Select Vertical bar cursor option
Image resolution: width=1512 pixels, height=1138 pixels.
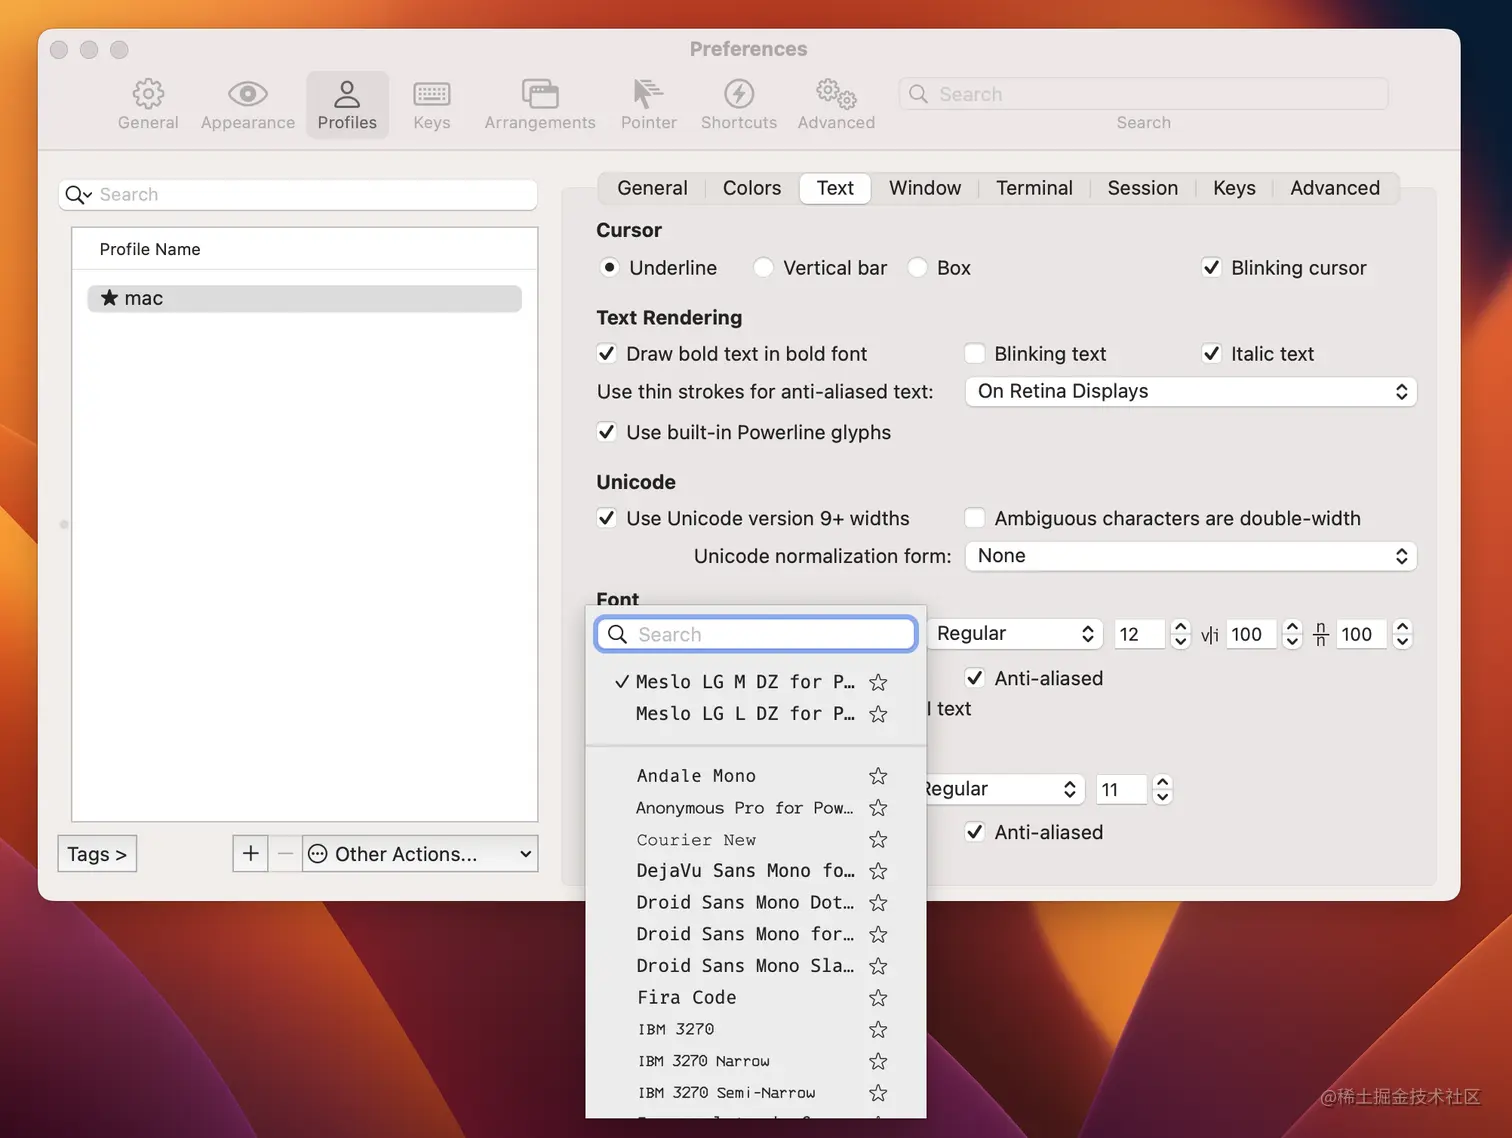point(763,268)
